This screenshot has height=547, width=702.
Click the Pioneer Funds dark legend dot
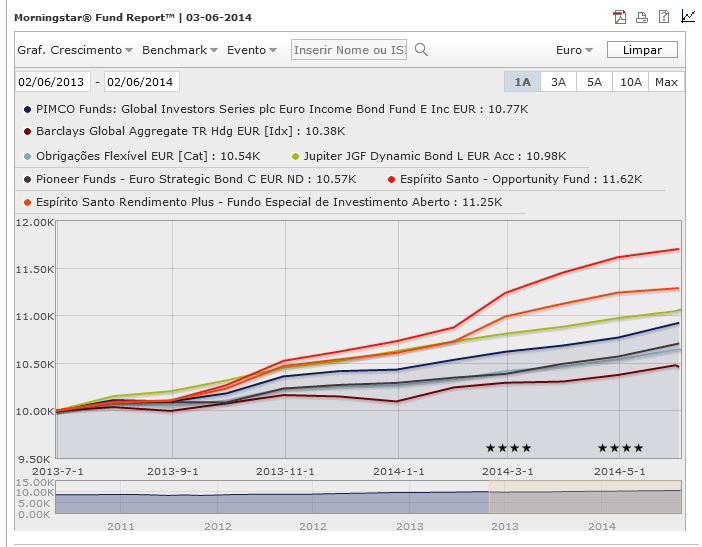pyautogui.click(x=27, y=179)
